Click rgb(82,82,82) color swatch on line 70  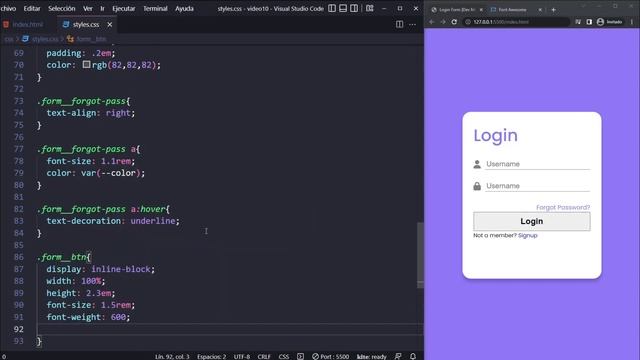pos(86,64)
